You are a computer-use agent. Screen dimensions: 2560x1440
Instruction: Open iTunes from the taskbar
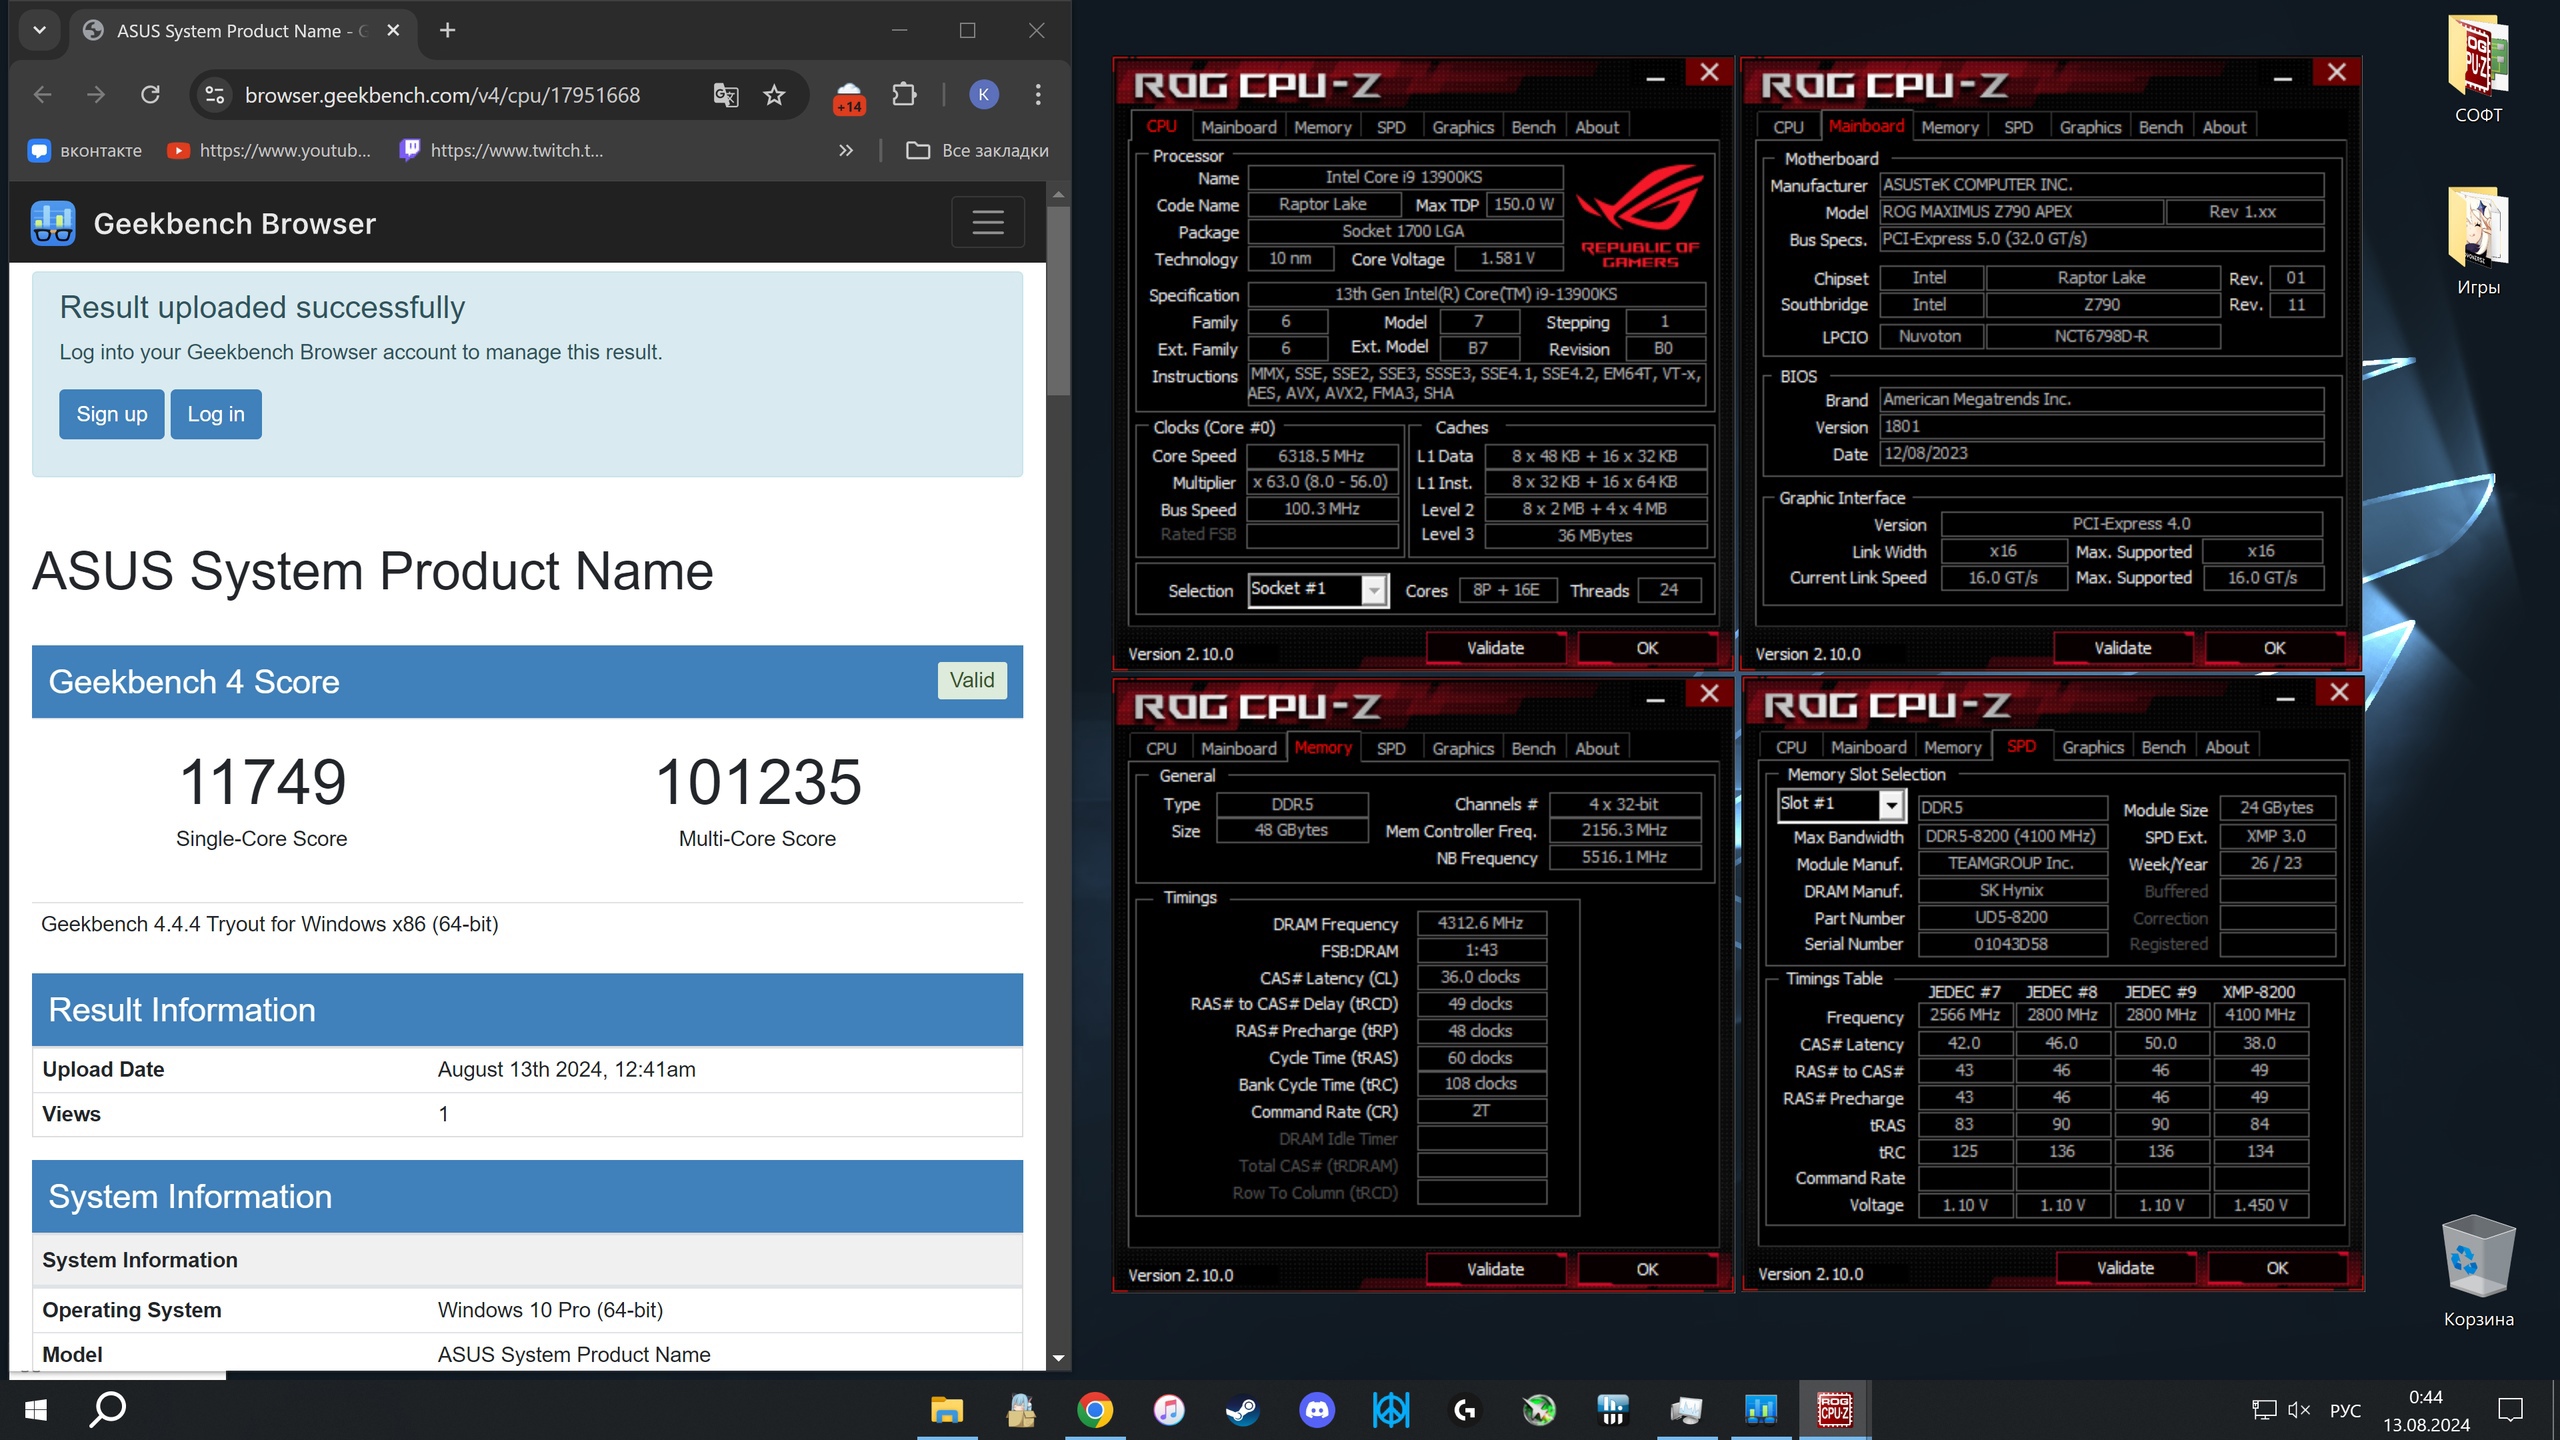click(x=1169, y=1410)
